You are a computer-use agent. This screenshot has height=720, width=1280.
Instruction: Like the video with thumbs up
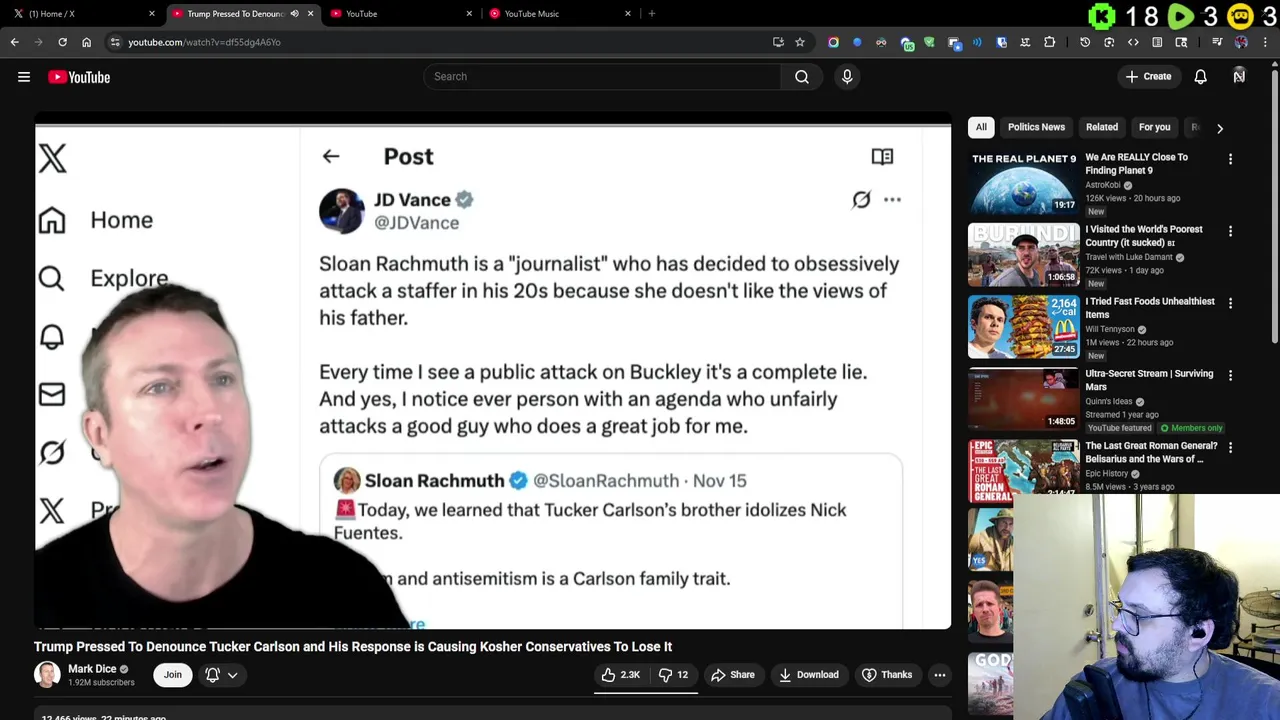(619, 675)
